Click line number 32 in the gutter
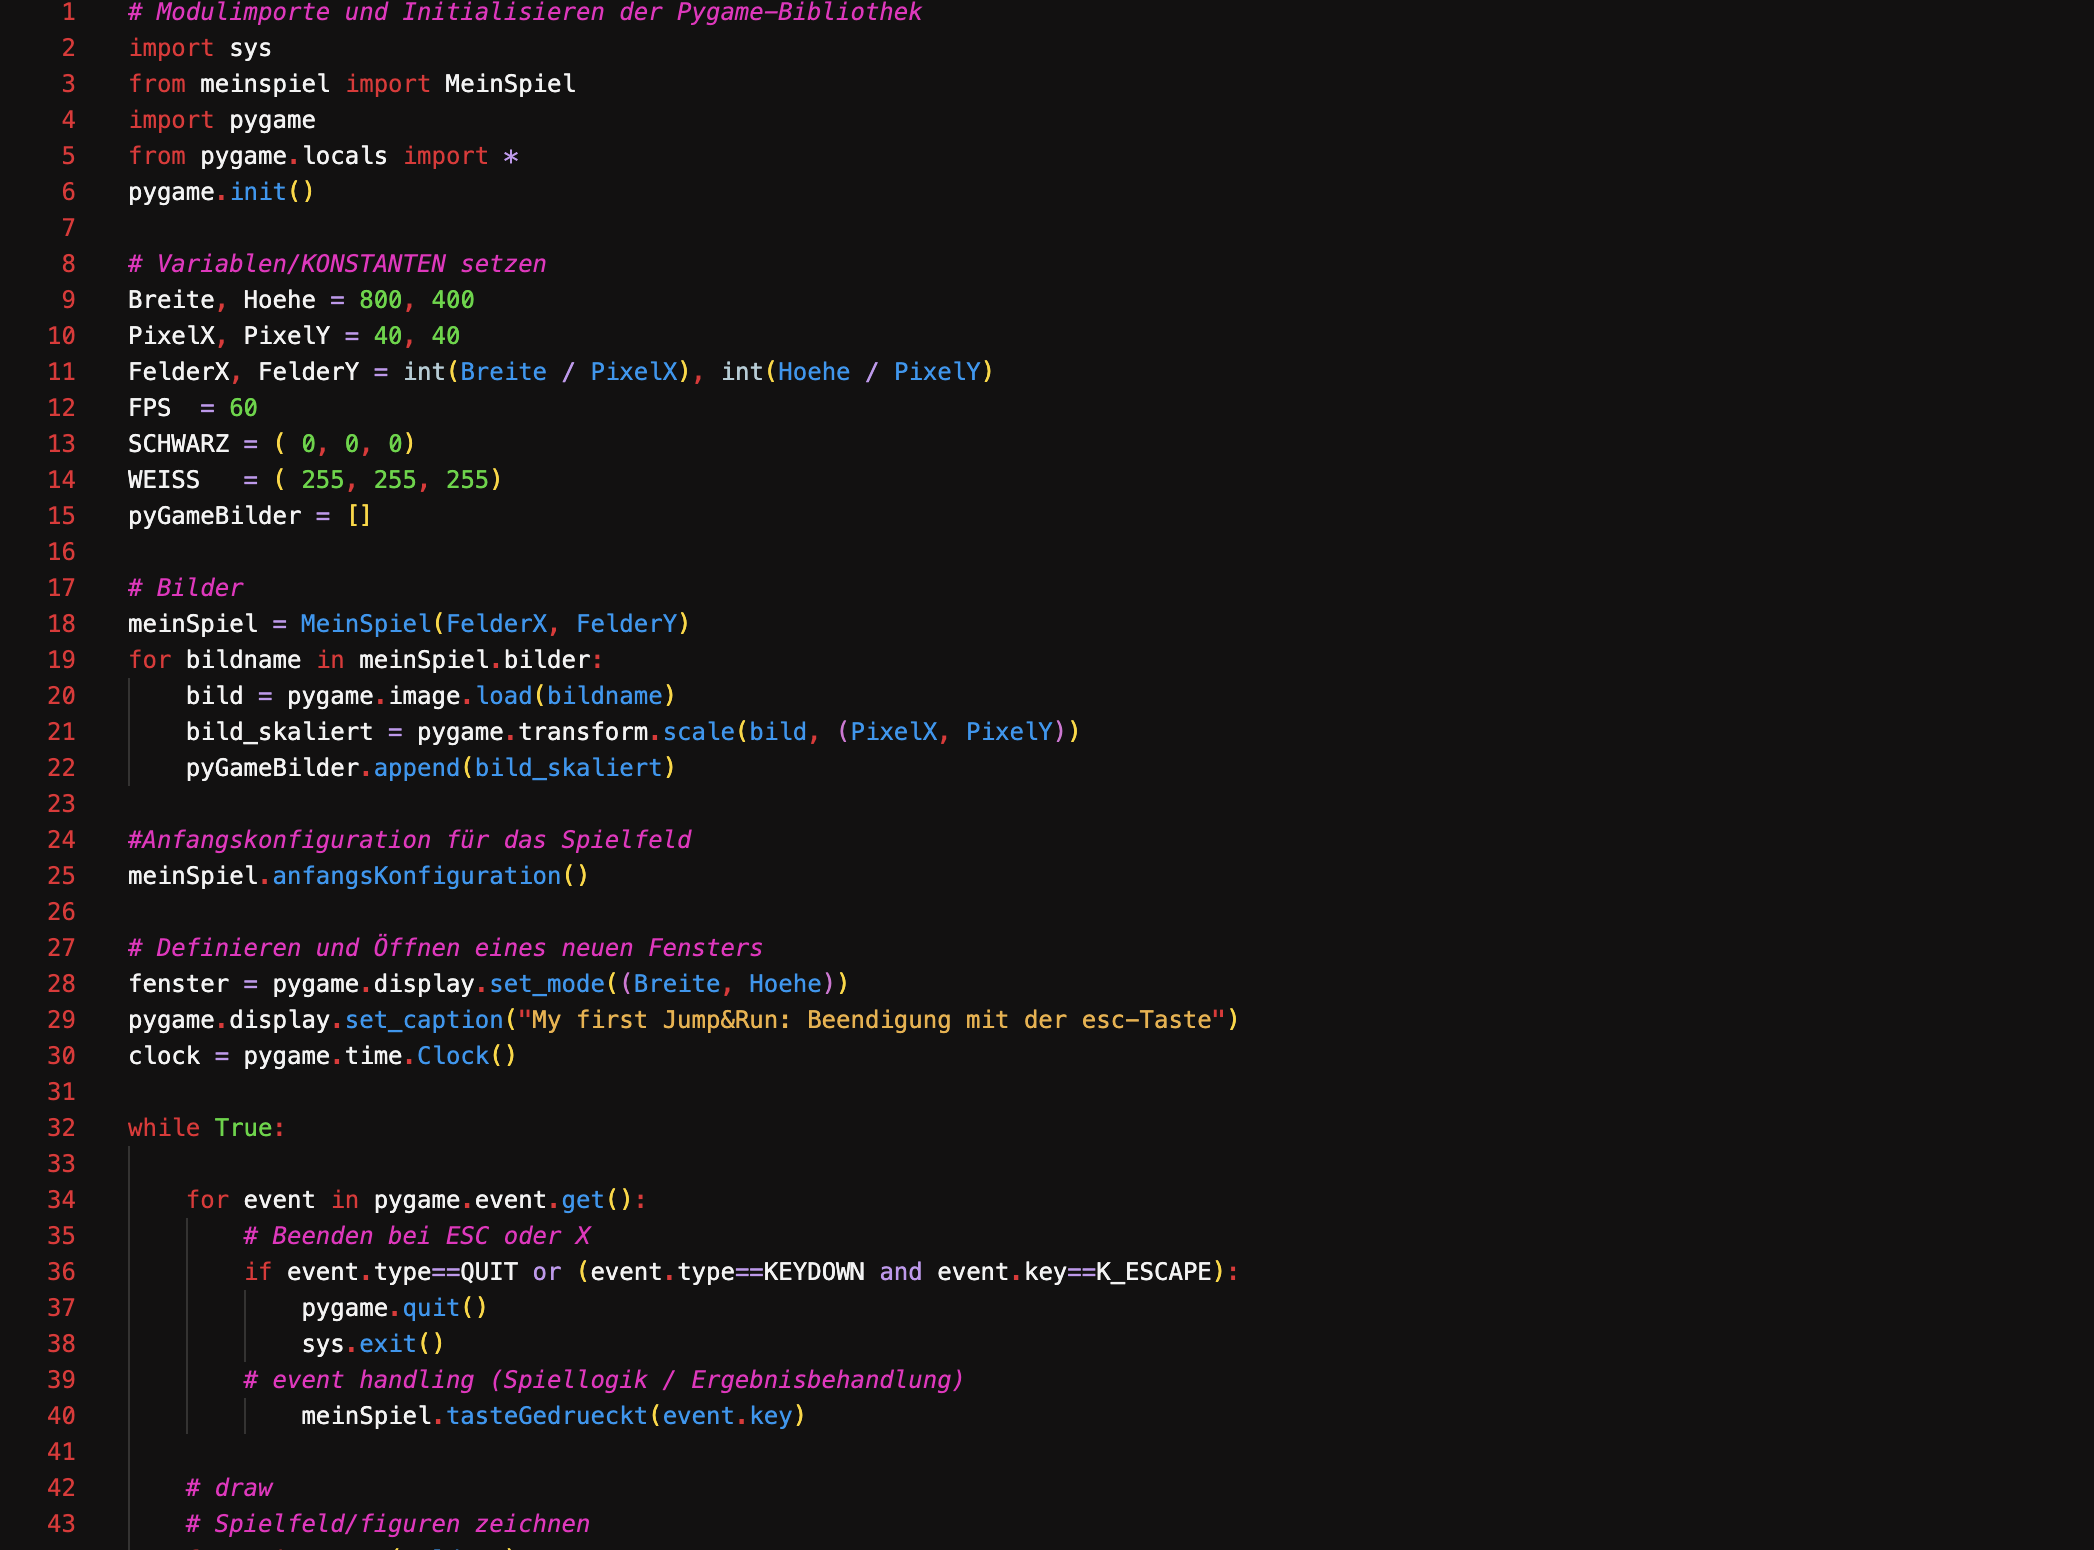 [61, 1128]
